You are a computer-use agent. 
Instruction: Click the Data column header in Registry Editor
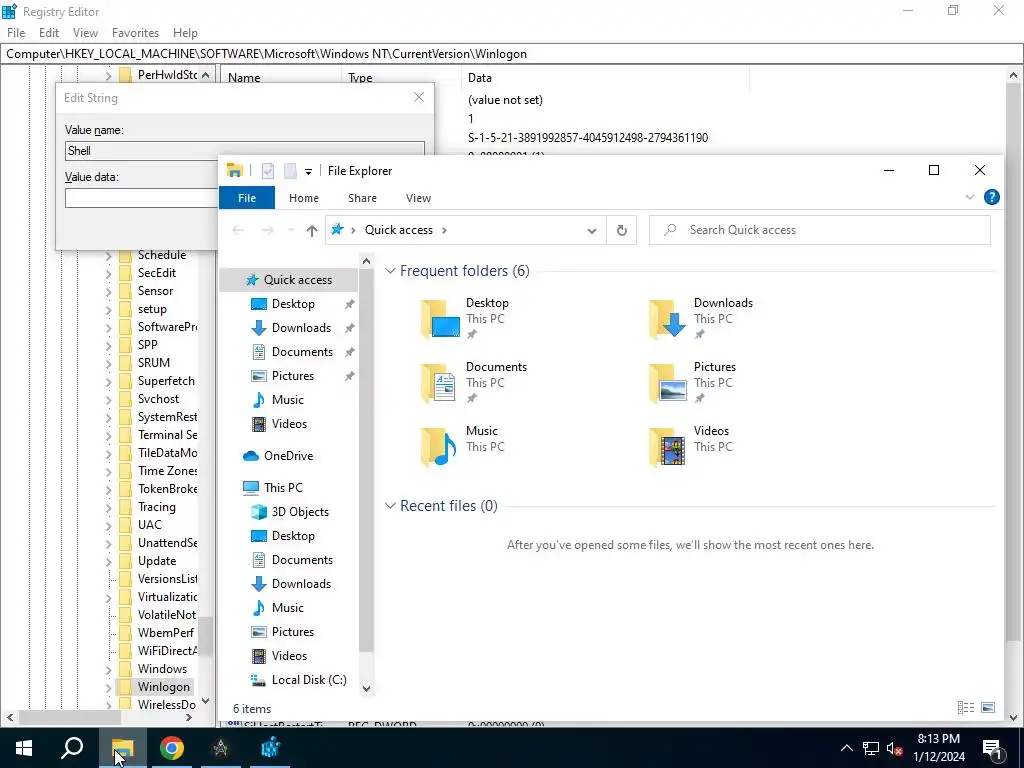coord(605,78)
